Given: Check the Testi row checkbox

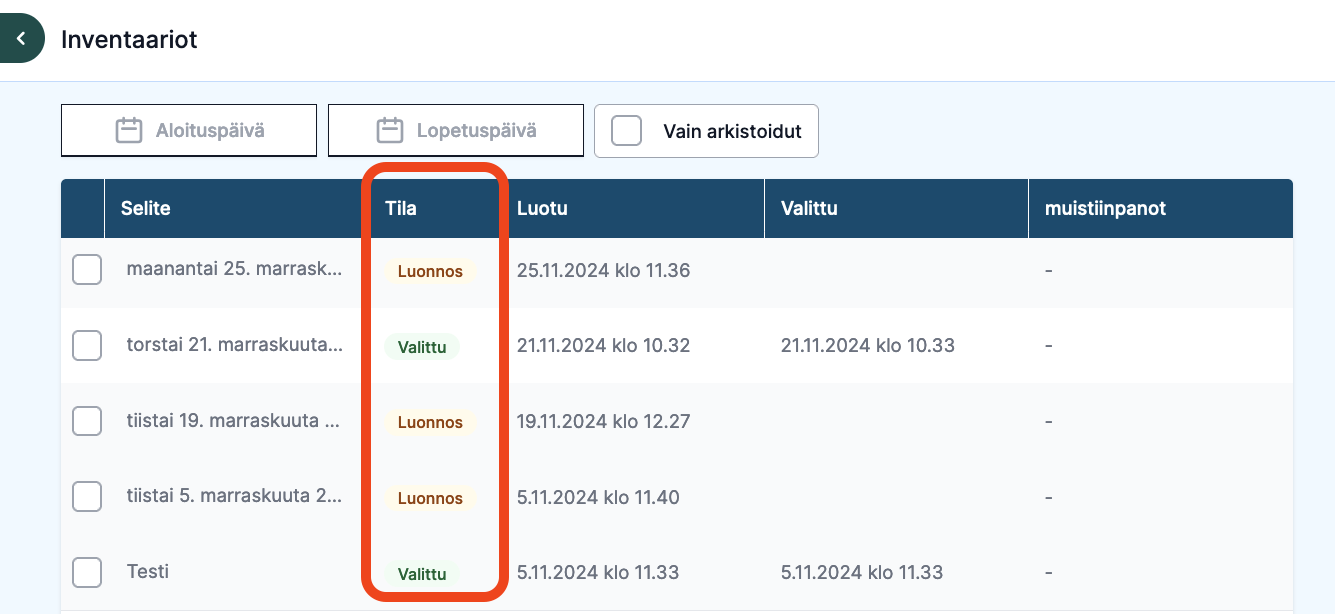Looking at the screenshot, I should [x=87, y=572].
